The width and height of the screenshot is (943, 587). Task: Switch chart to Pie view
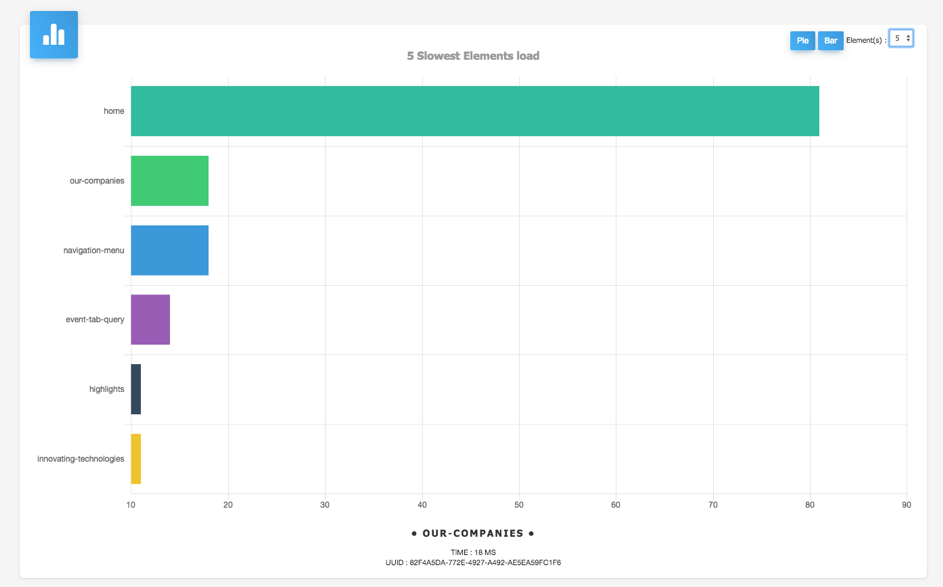(x=802, y=40)
